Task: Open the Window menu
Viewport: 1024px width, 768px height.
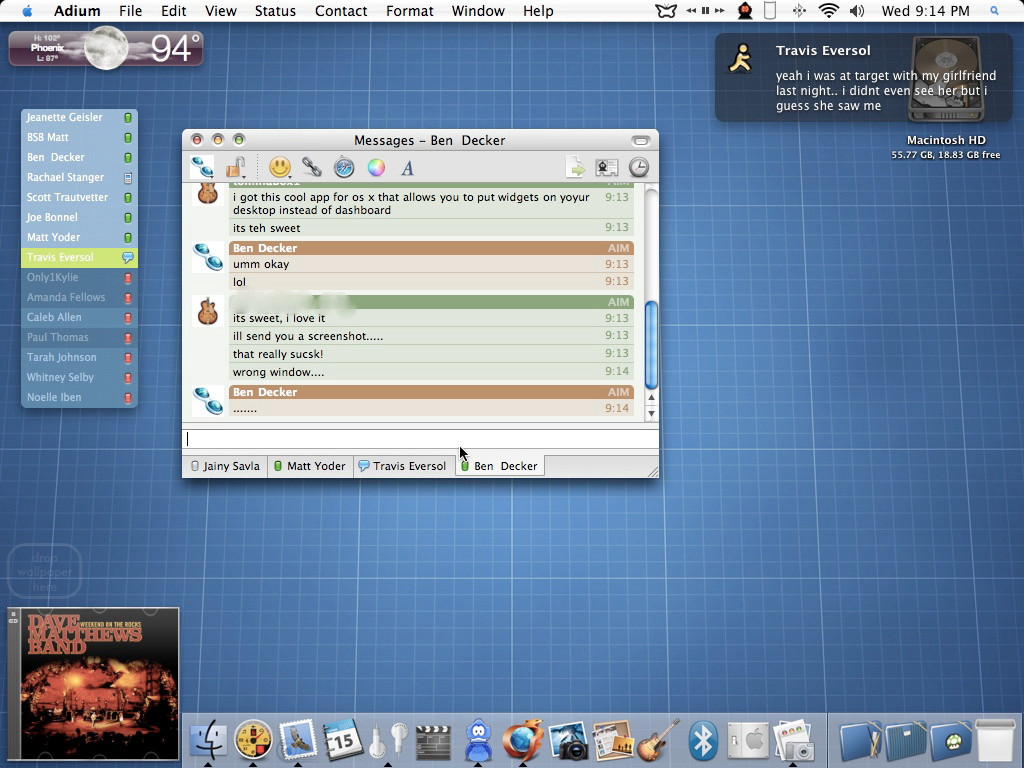Action: tap(478, 11)
